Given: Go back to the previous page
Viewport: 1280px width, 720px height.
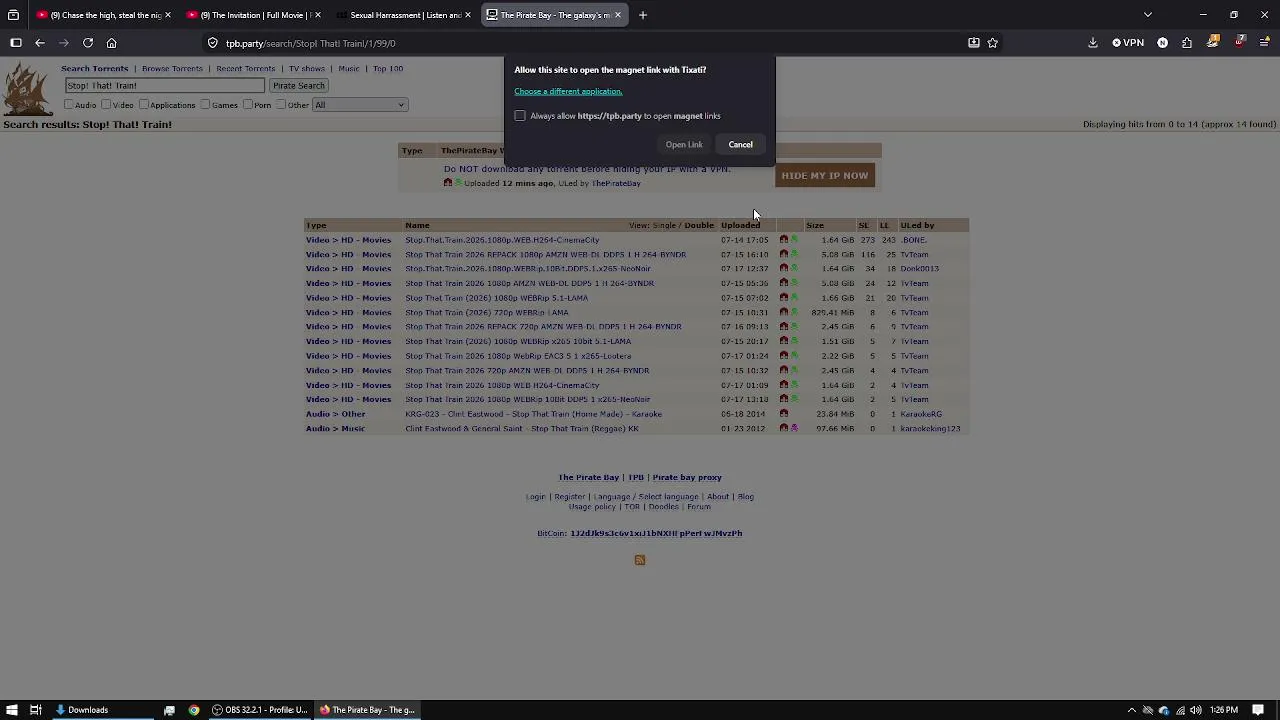Looking at the screenshot, I should [x=40, y=43].
